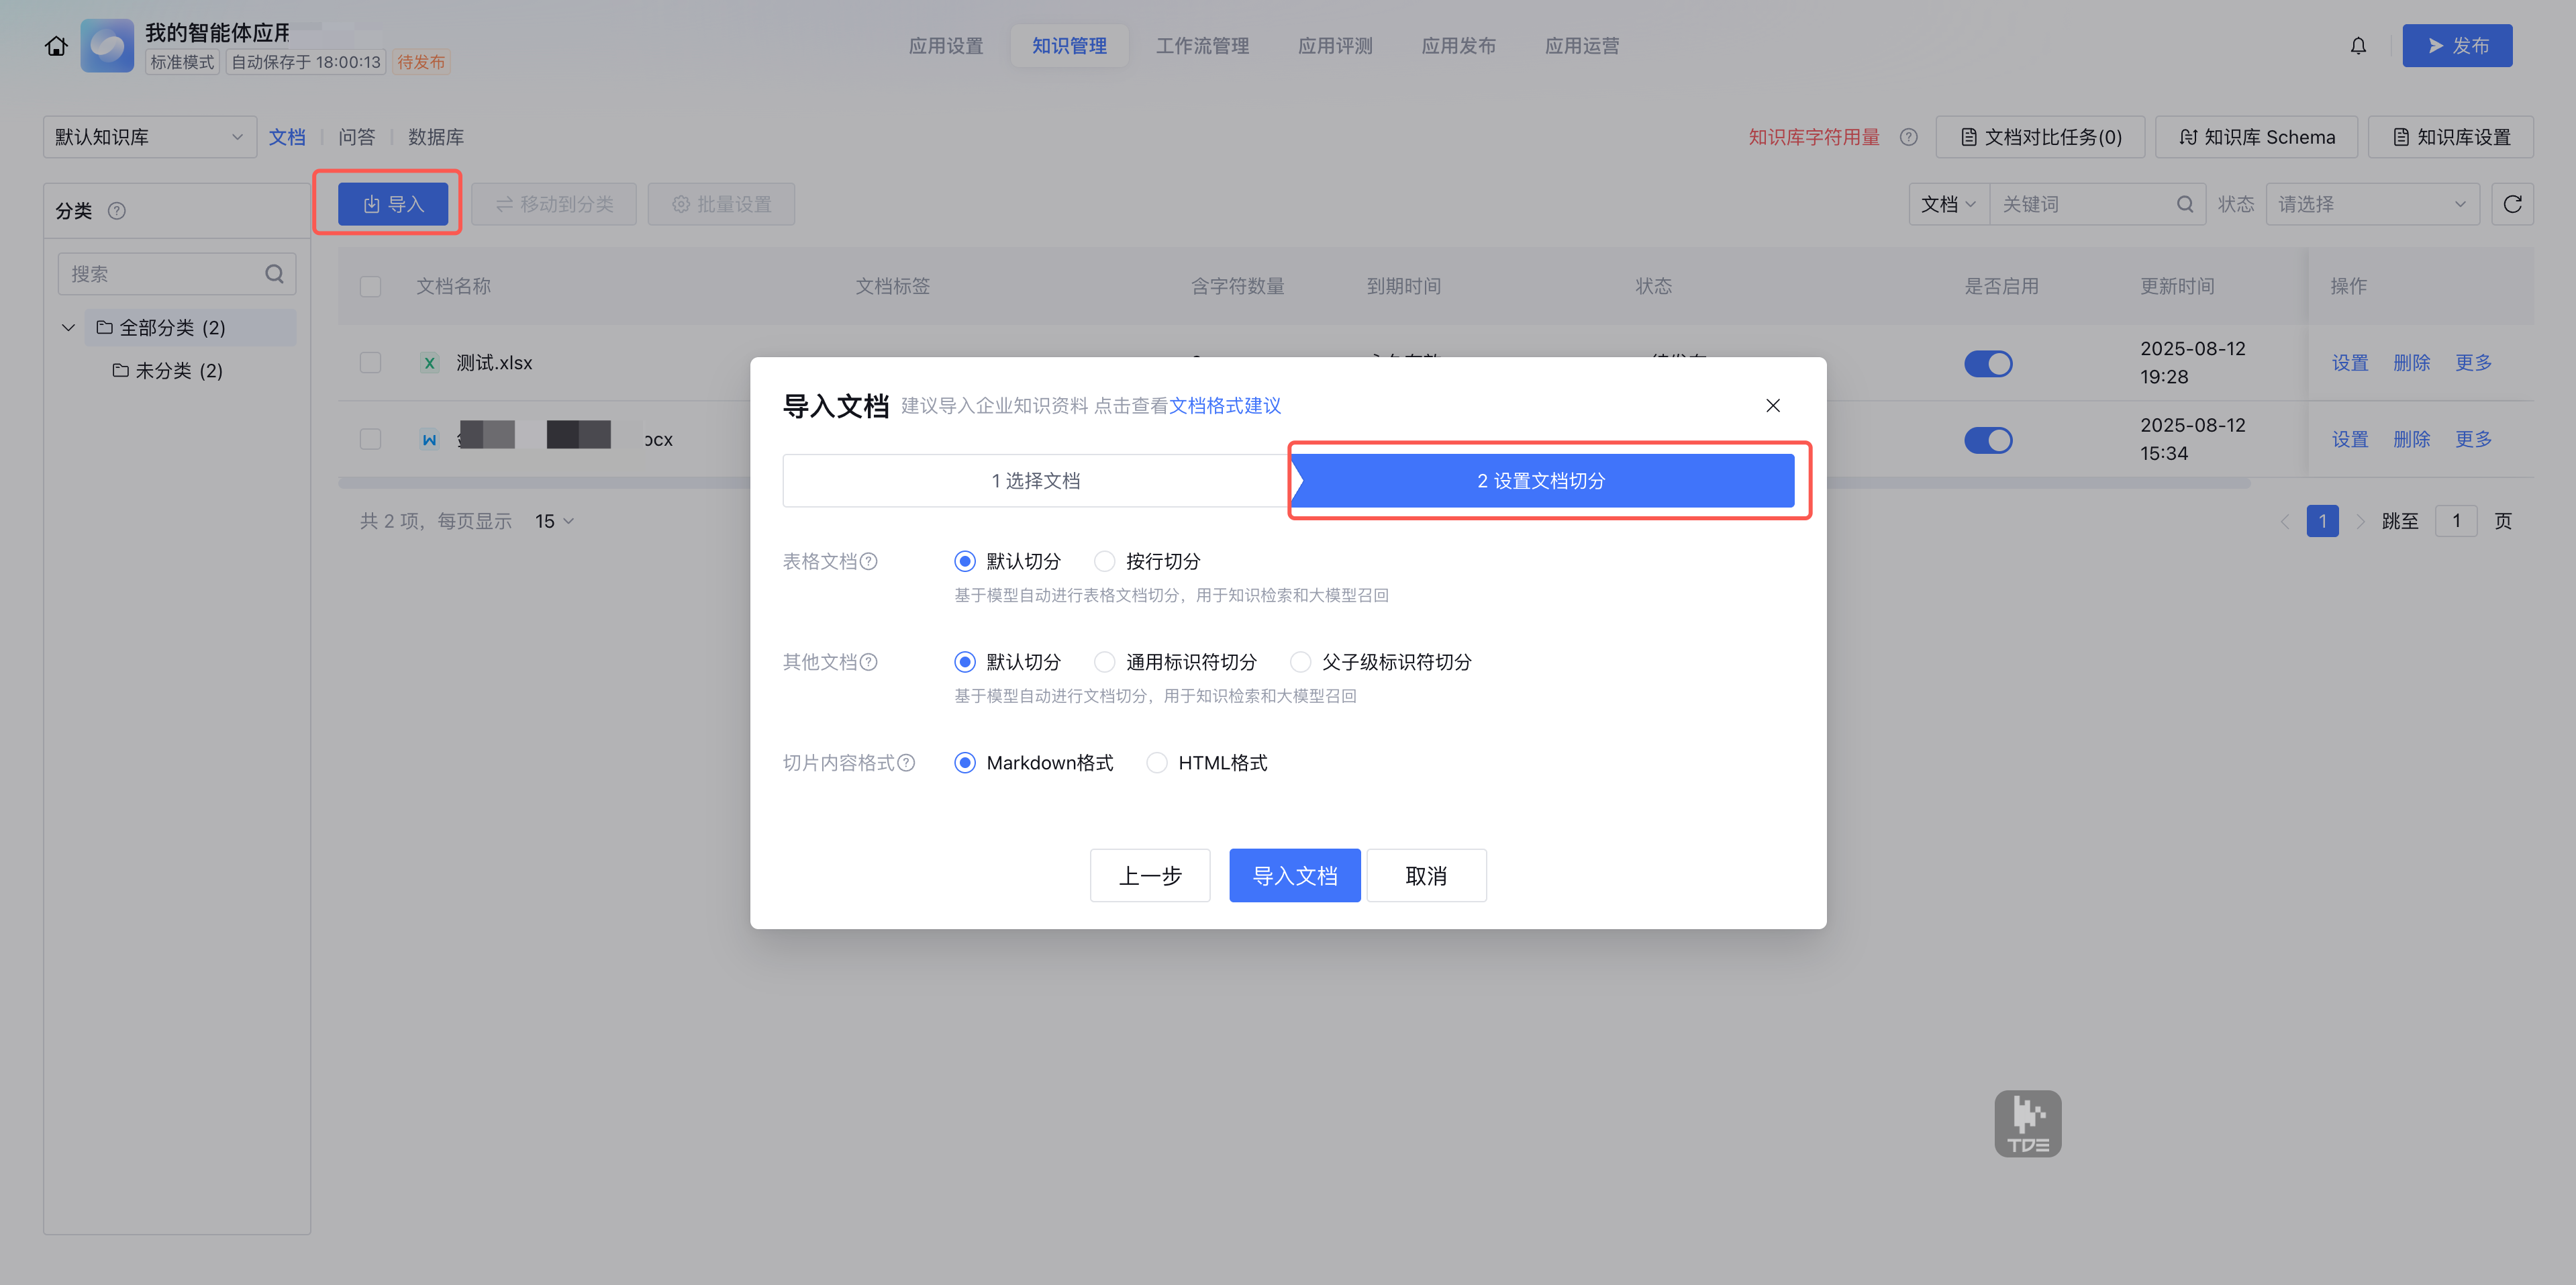This screenshot has height=1285, width=2576.
Task: Select 按行切分 radio option
Action: [x=1105, y=561]
